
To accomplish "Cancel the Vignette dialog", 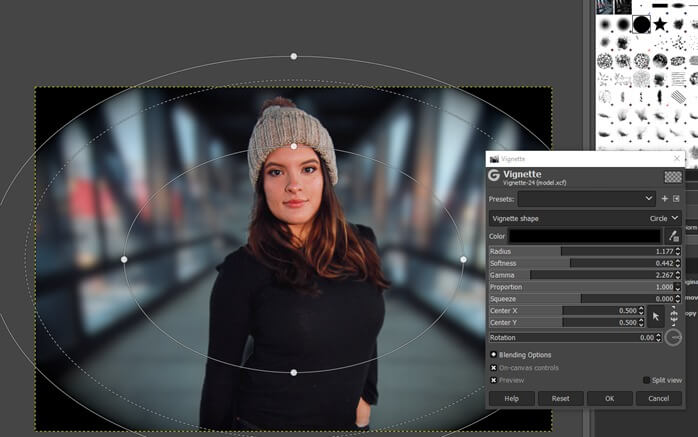I will 658,398.
